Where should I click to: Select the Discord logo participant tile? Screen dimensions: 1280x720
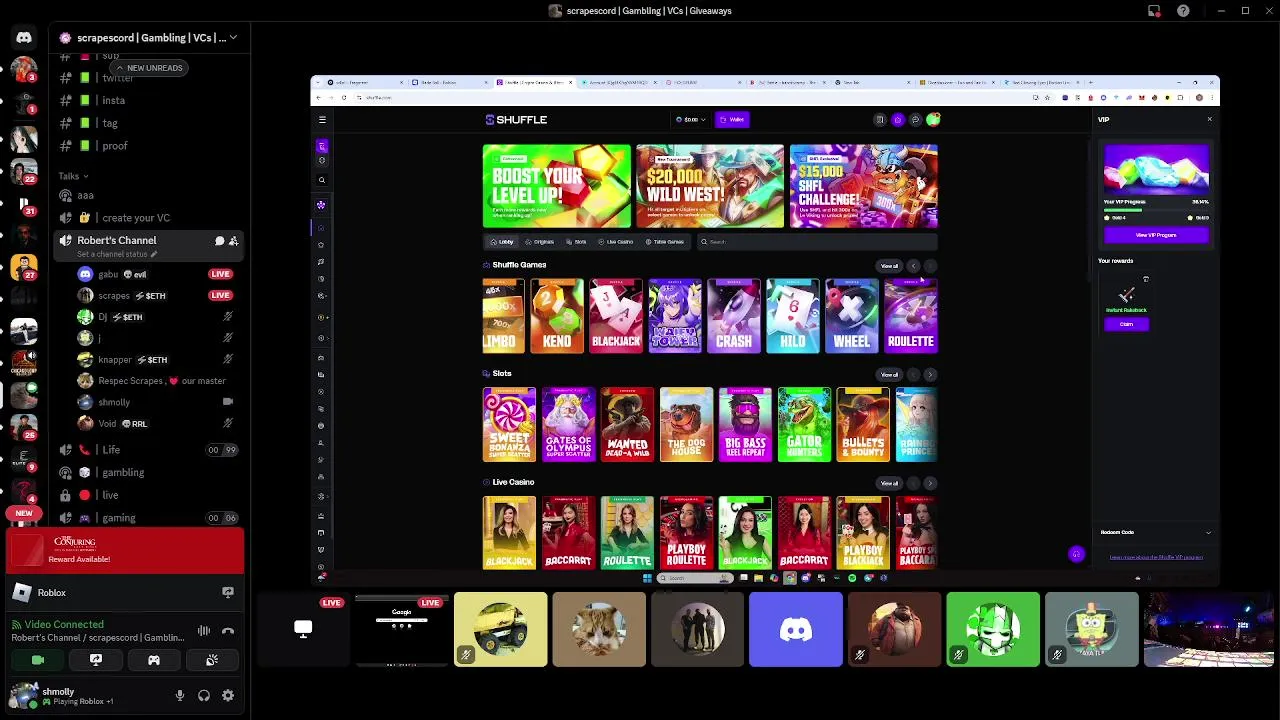(796, 629)
